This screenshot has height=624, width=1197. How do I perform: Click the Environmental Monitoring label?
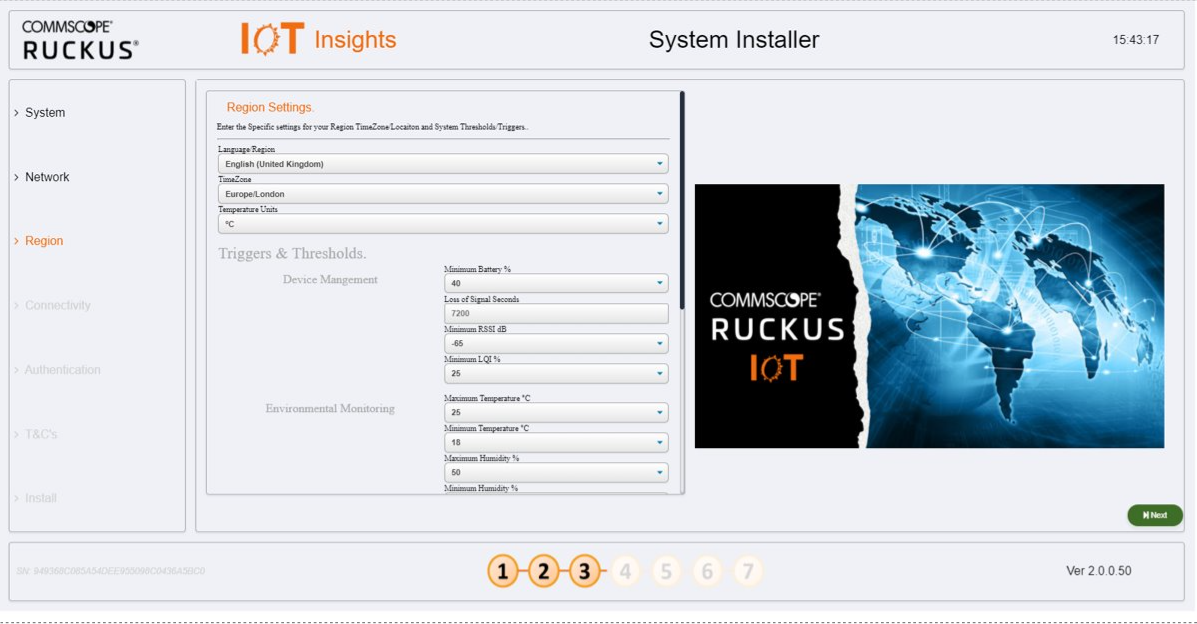[330, 409]
